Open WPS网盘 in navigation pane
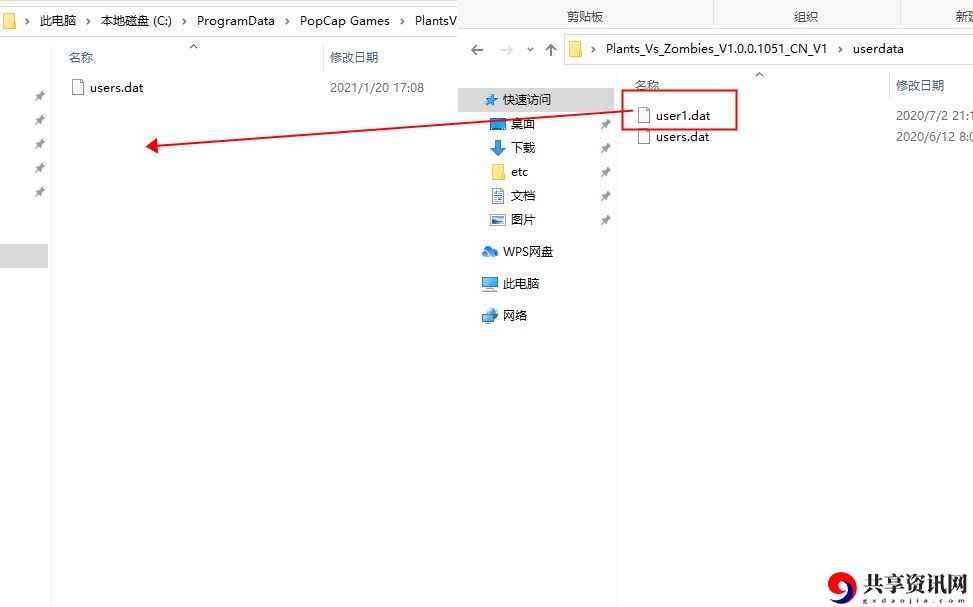Image resolution: width=973 pixels, height=607 pixels. 527,251
